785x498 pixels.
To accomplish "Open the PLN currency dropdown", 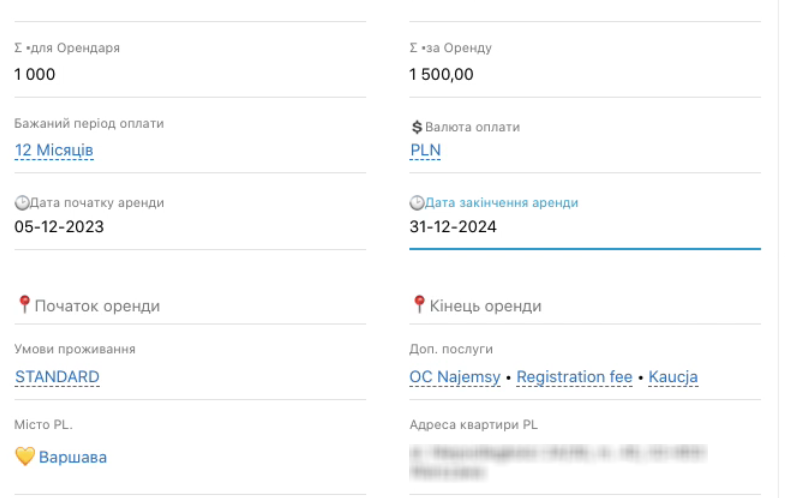I will pyautogui.click(x=425, y=150).
